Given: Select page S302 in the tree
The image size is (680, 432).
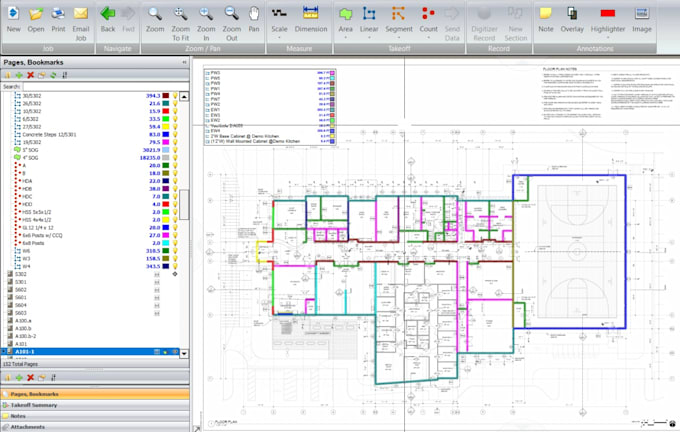Looking at the screenshot, I should click(20, 274).
